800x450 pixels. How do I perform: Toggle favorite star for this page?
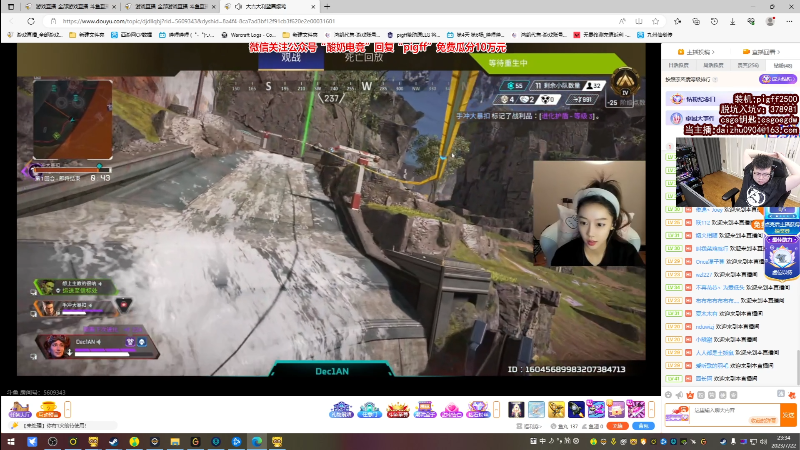656,21
